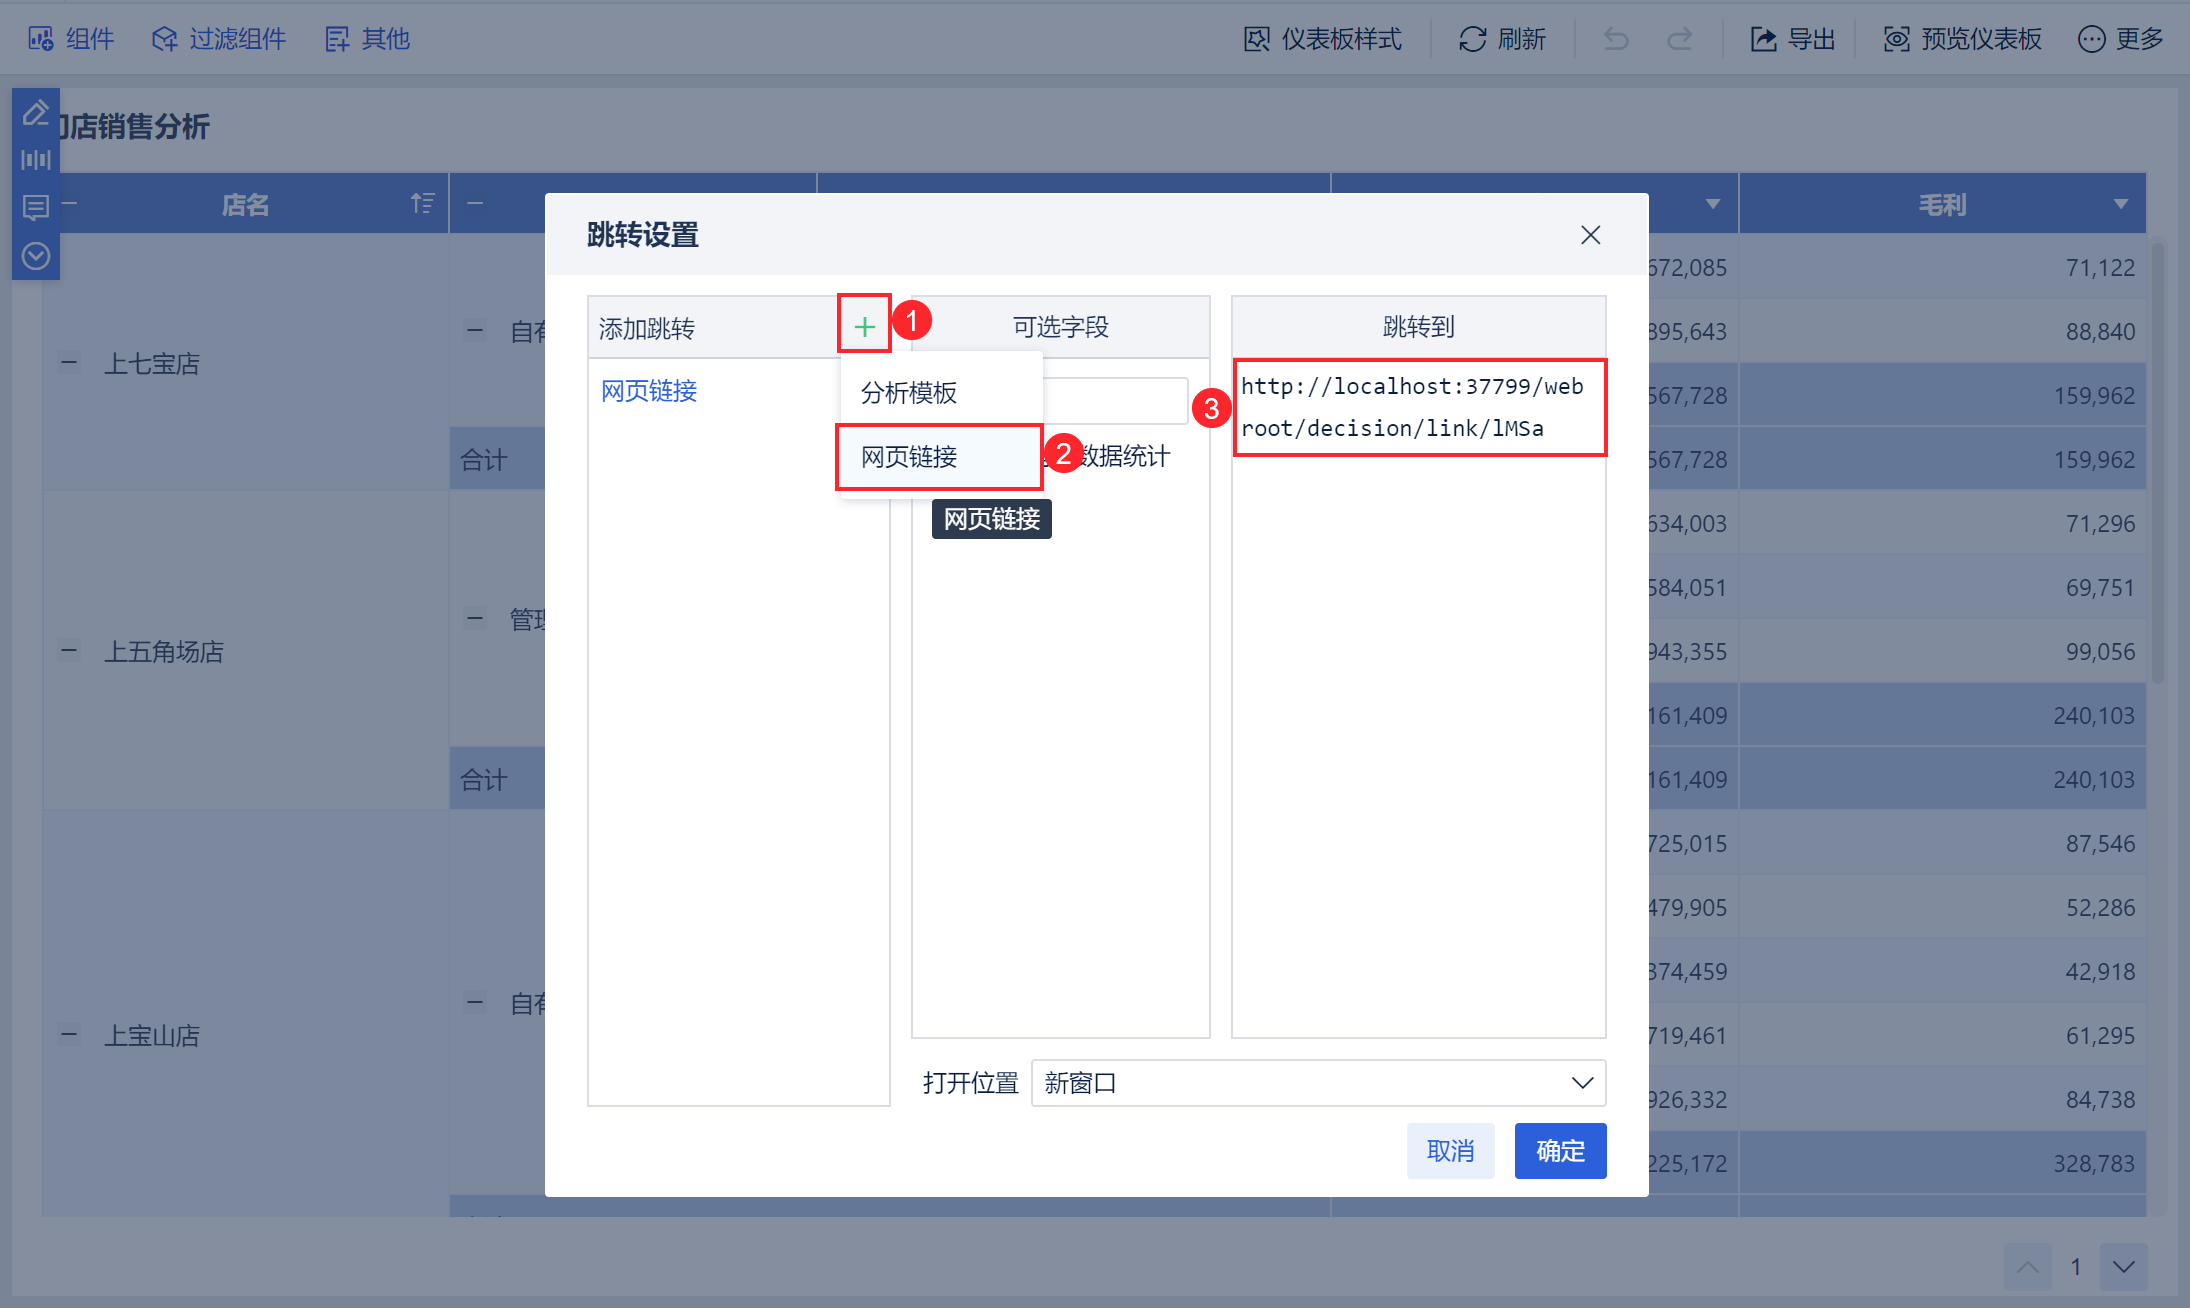
Task: Open the 导出 export button
Action: (x=1792, y=39)
